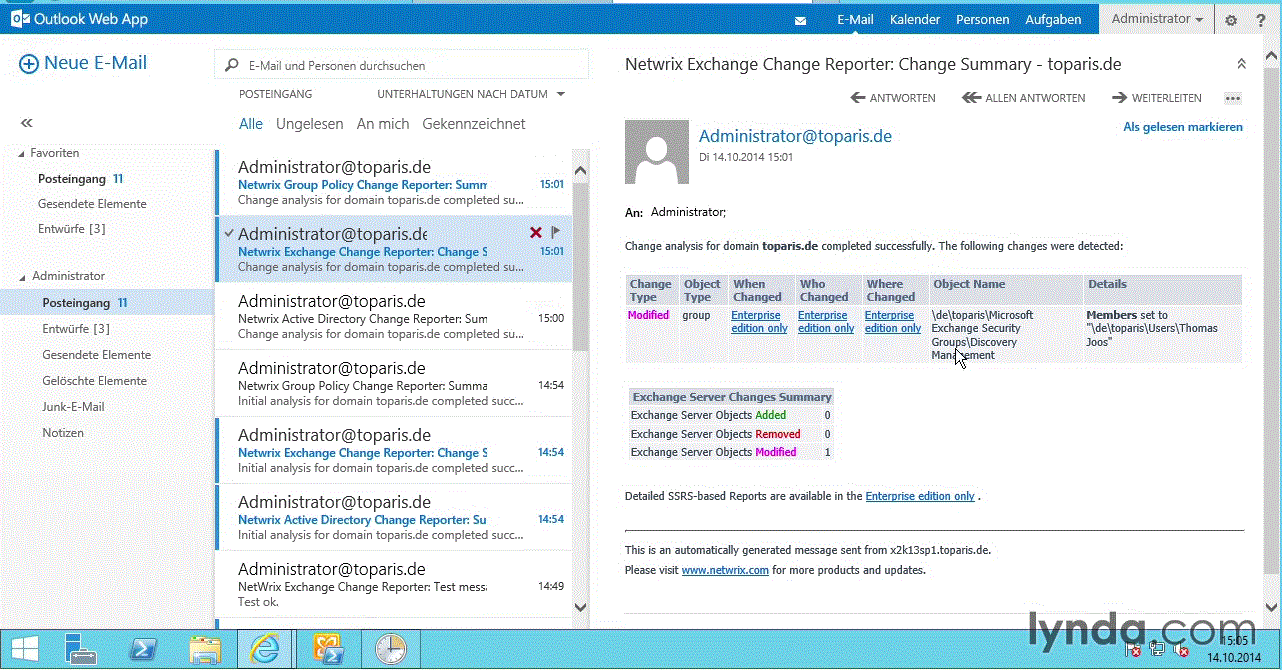Switch to Internet Explorer in the taskbar
Screen dimensions: 1282x670
[x=265, y=650]
